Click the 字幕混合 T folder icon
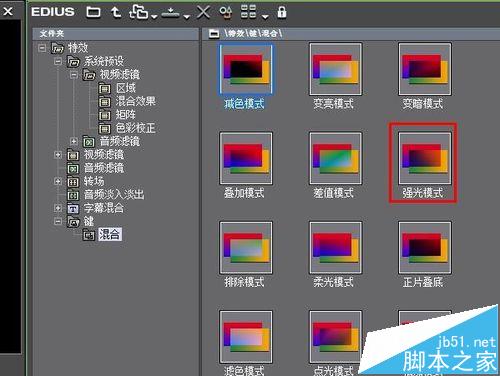500x376 pixels. click(73, 209)
